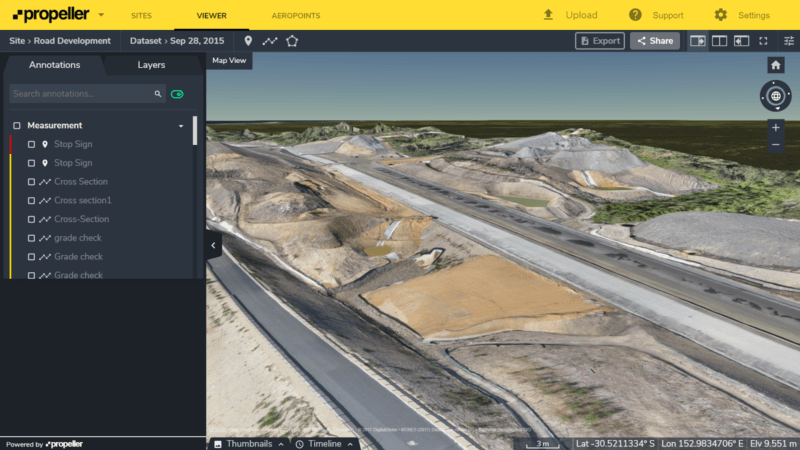The image size is (800, 450).
Task: Select the lowercase grade check annotation
Action: coord(78,238)
